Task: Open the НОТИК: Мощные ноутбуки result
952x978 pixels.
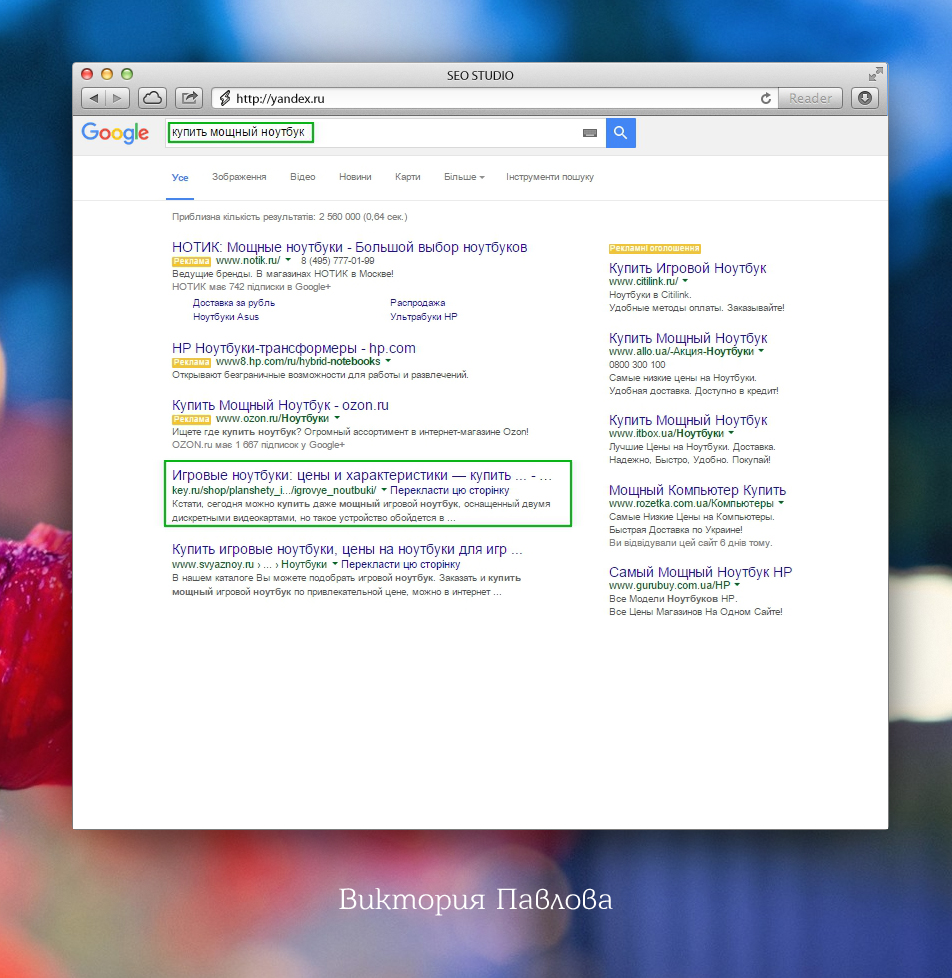Action: coord(349,247)
